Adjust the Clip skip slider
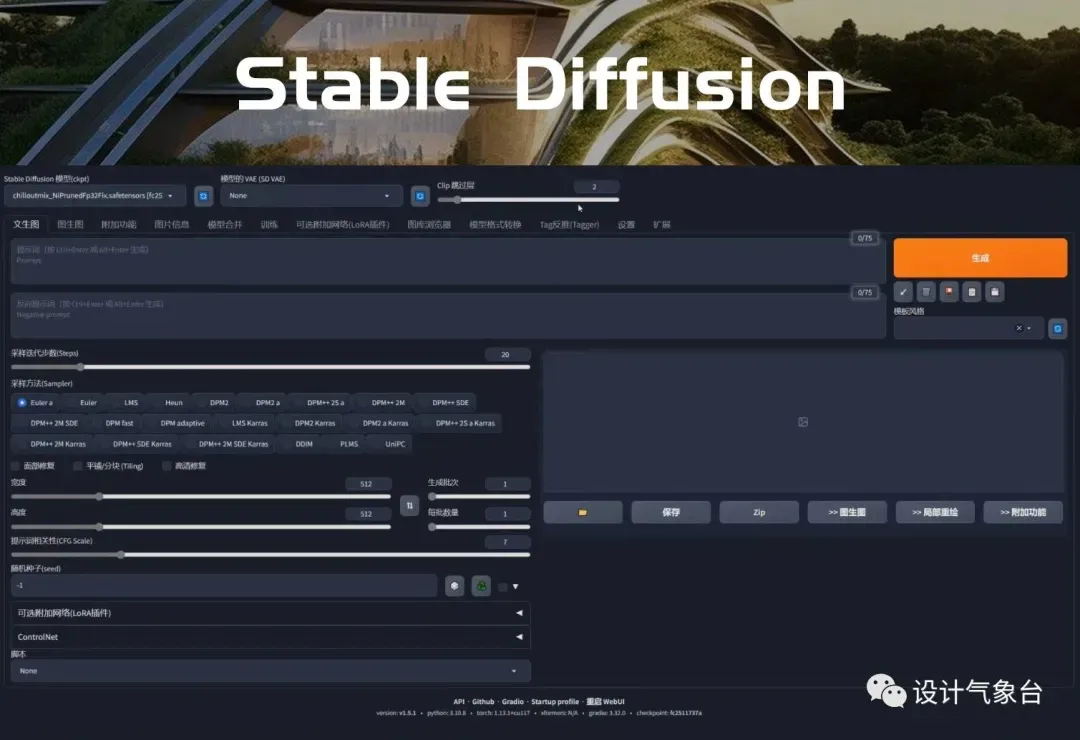Image resolution: width=1080 pixels, height=740 pixels. (528, 200)
